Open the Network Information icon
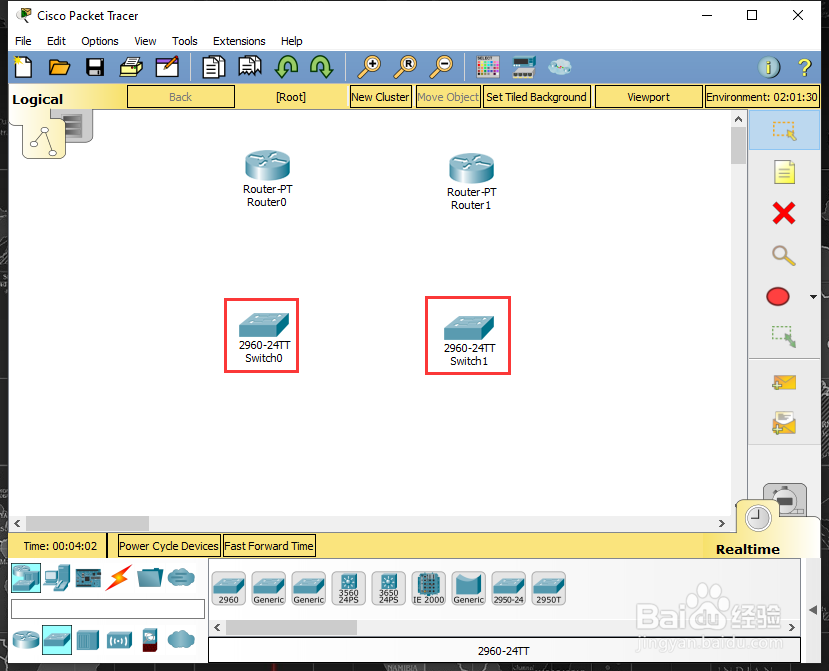Image resolution: width=829 pixels, height=671 pixels. [769, 67]
